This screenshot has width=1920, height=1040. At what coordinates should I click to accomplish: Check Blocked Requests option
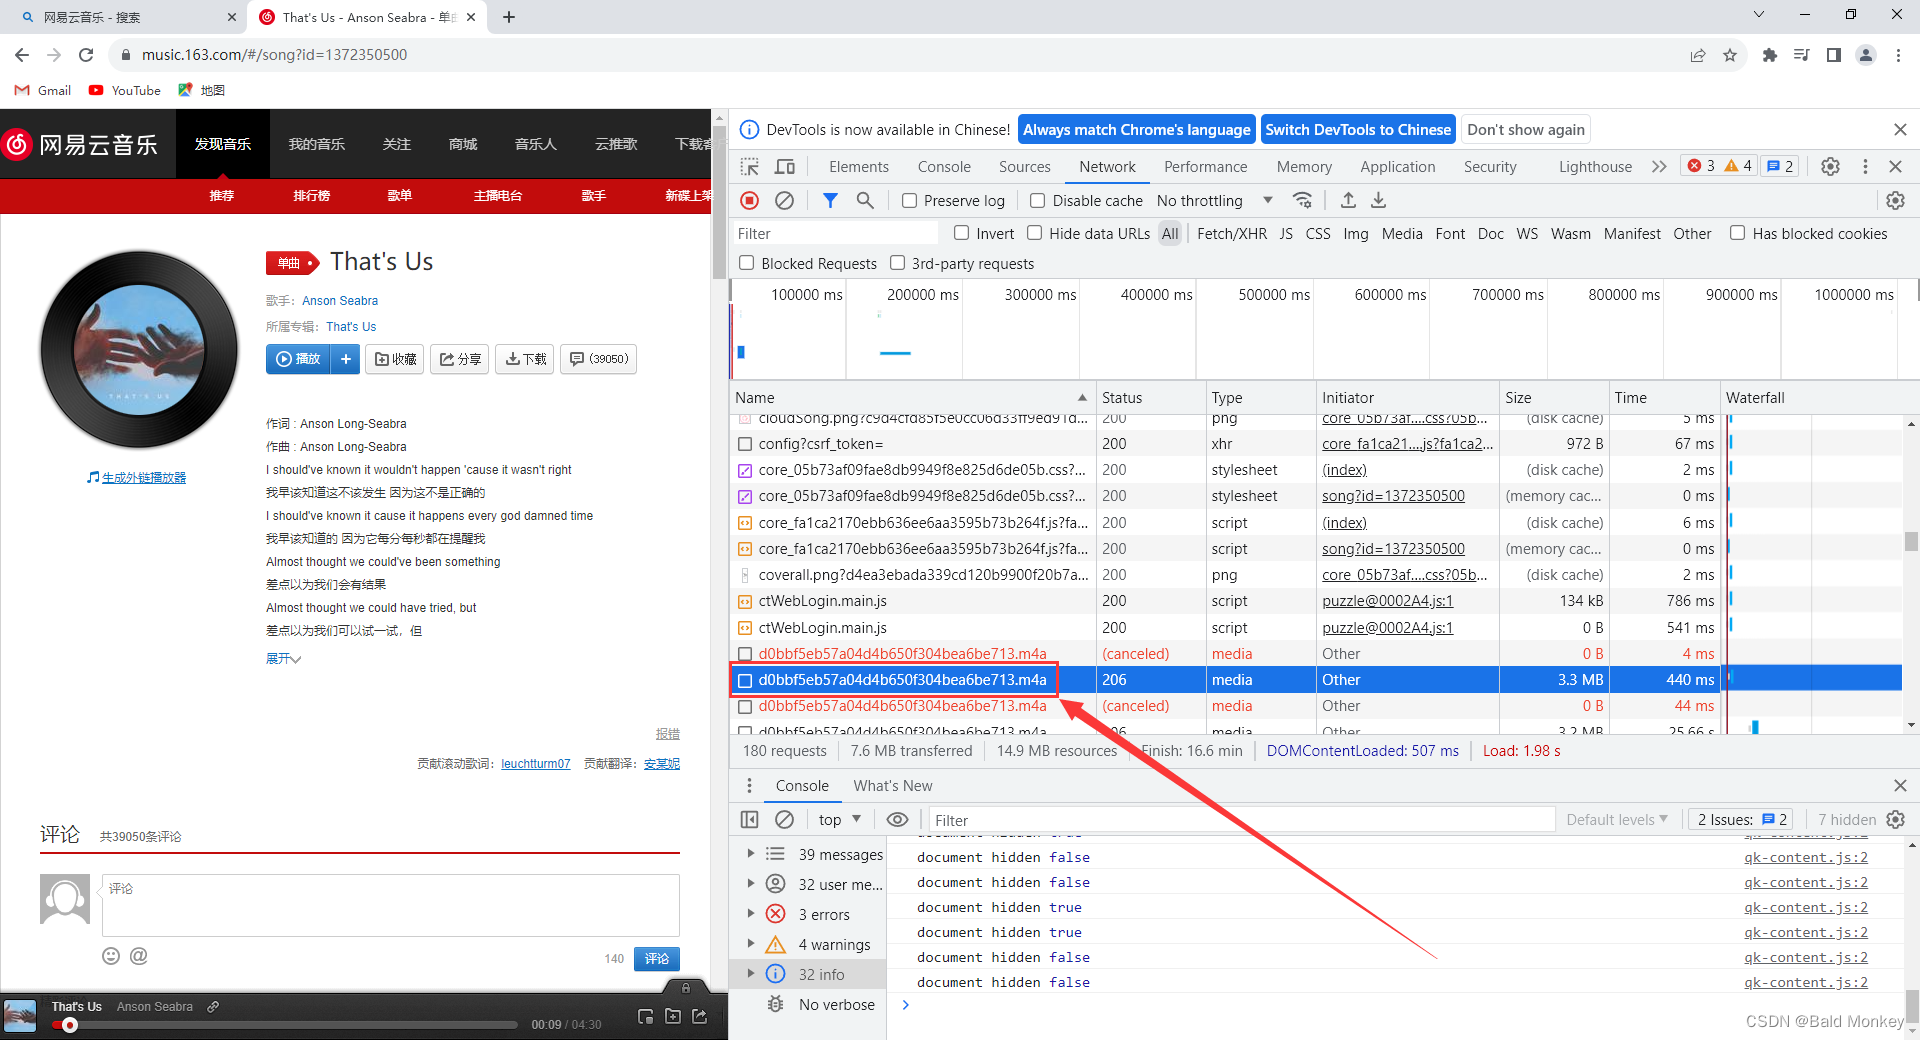click(x=746, y=263)
